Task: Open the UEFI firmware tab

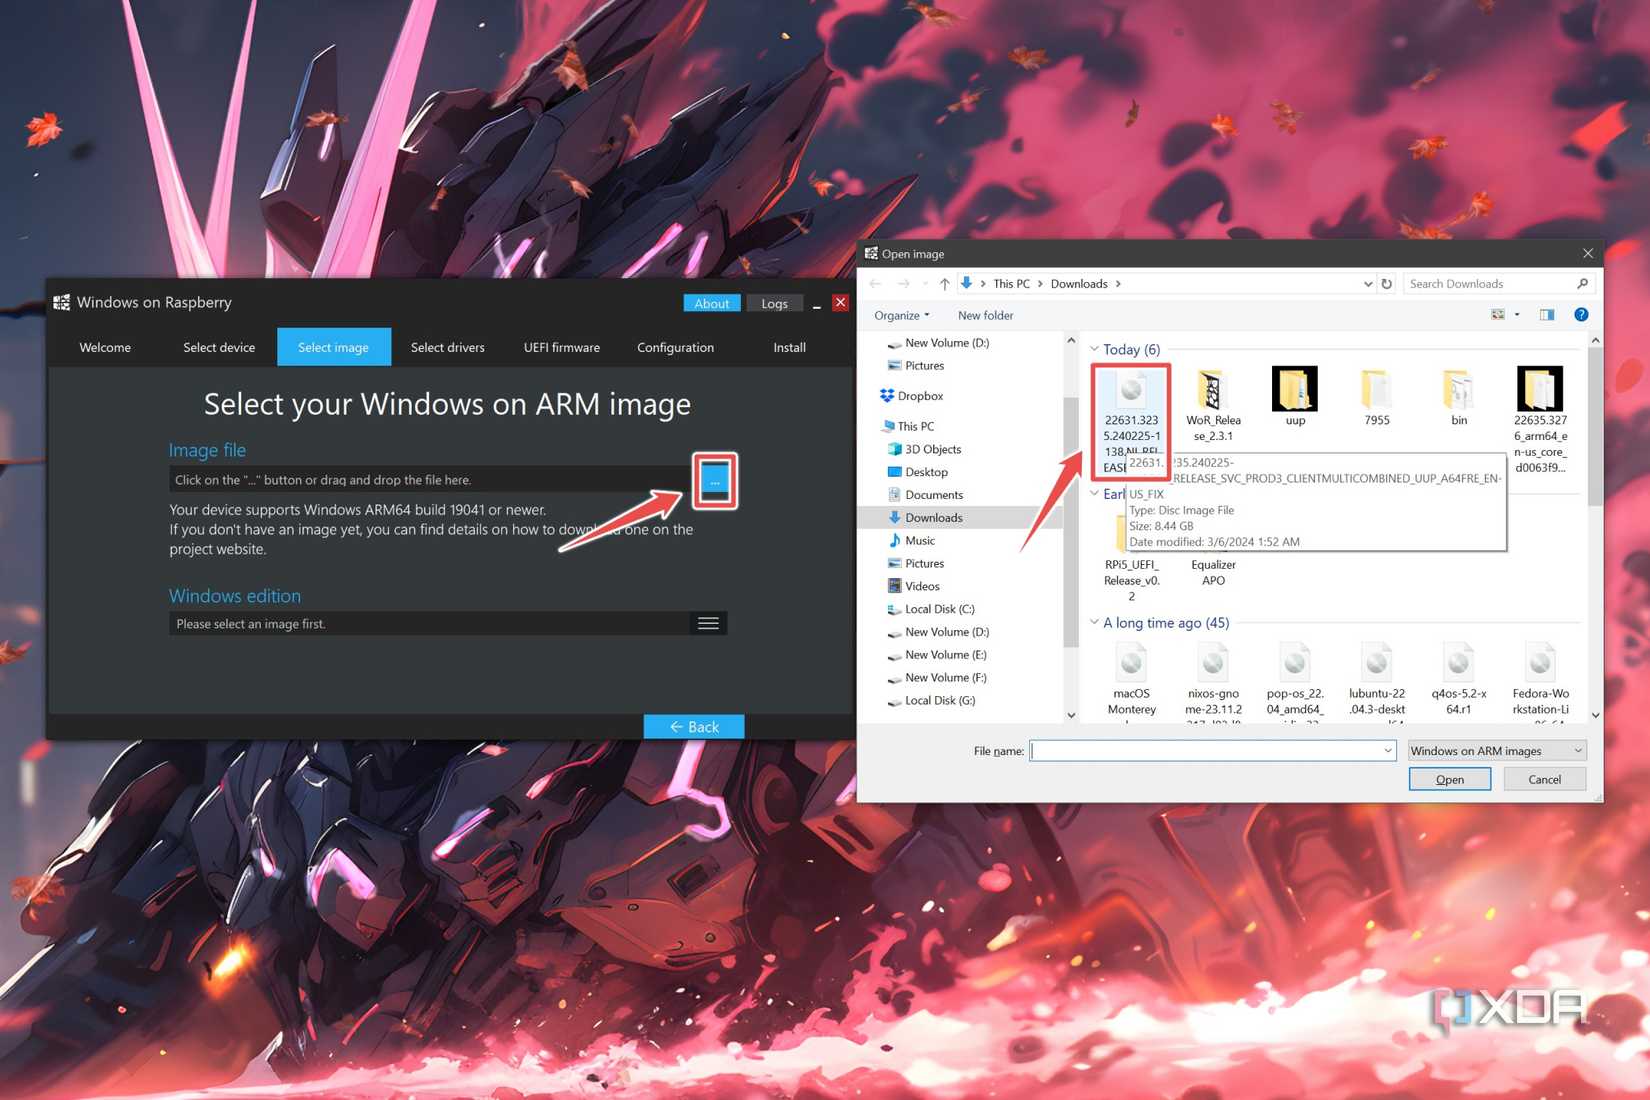Action: click(562, 347)
